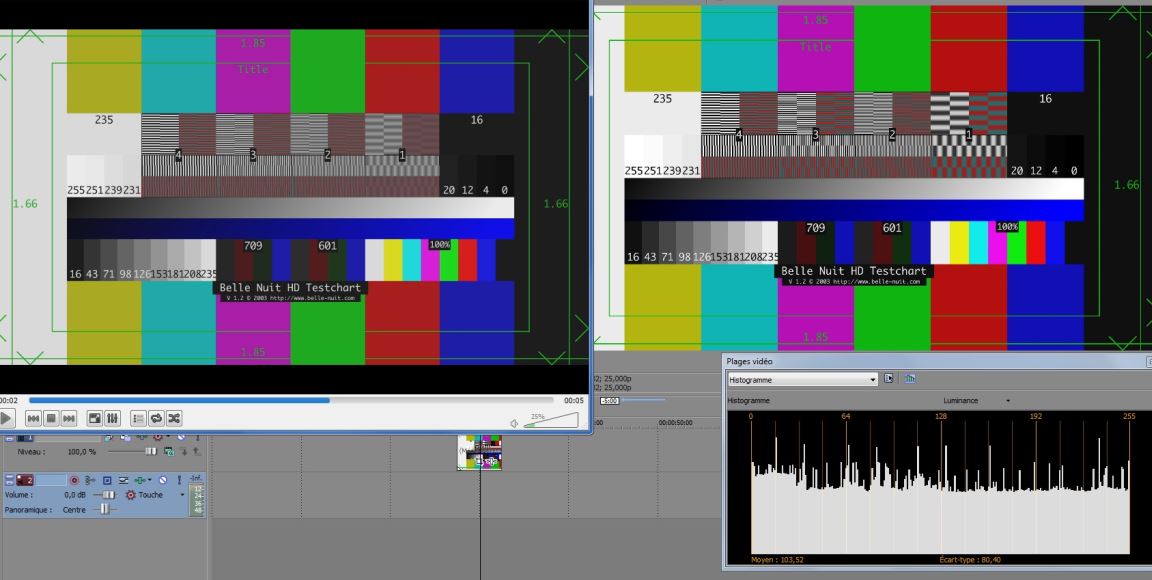The image size is (1152, 580).
Task: Click the -5:00 scroll handle above the timeline
Action: click(x=609, y=401)
